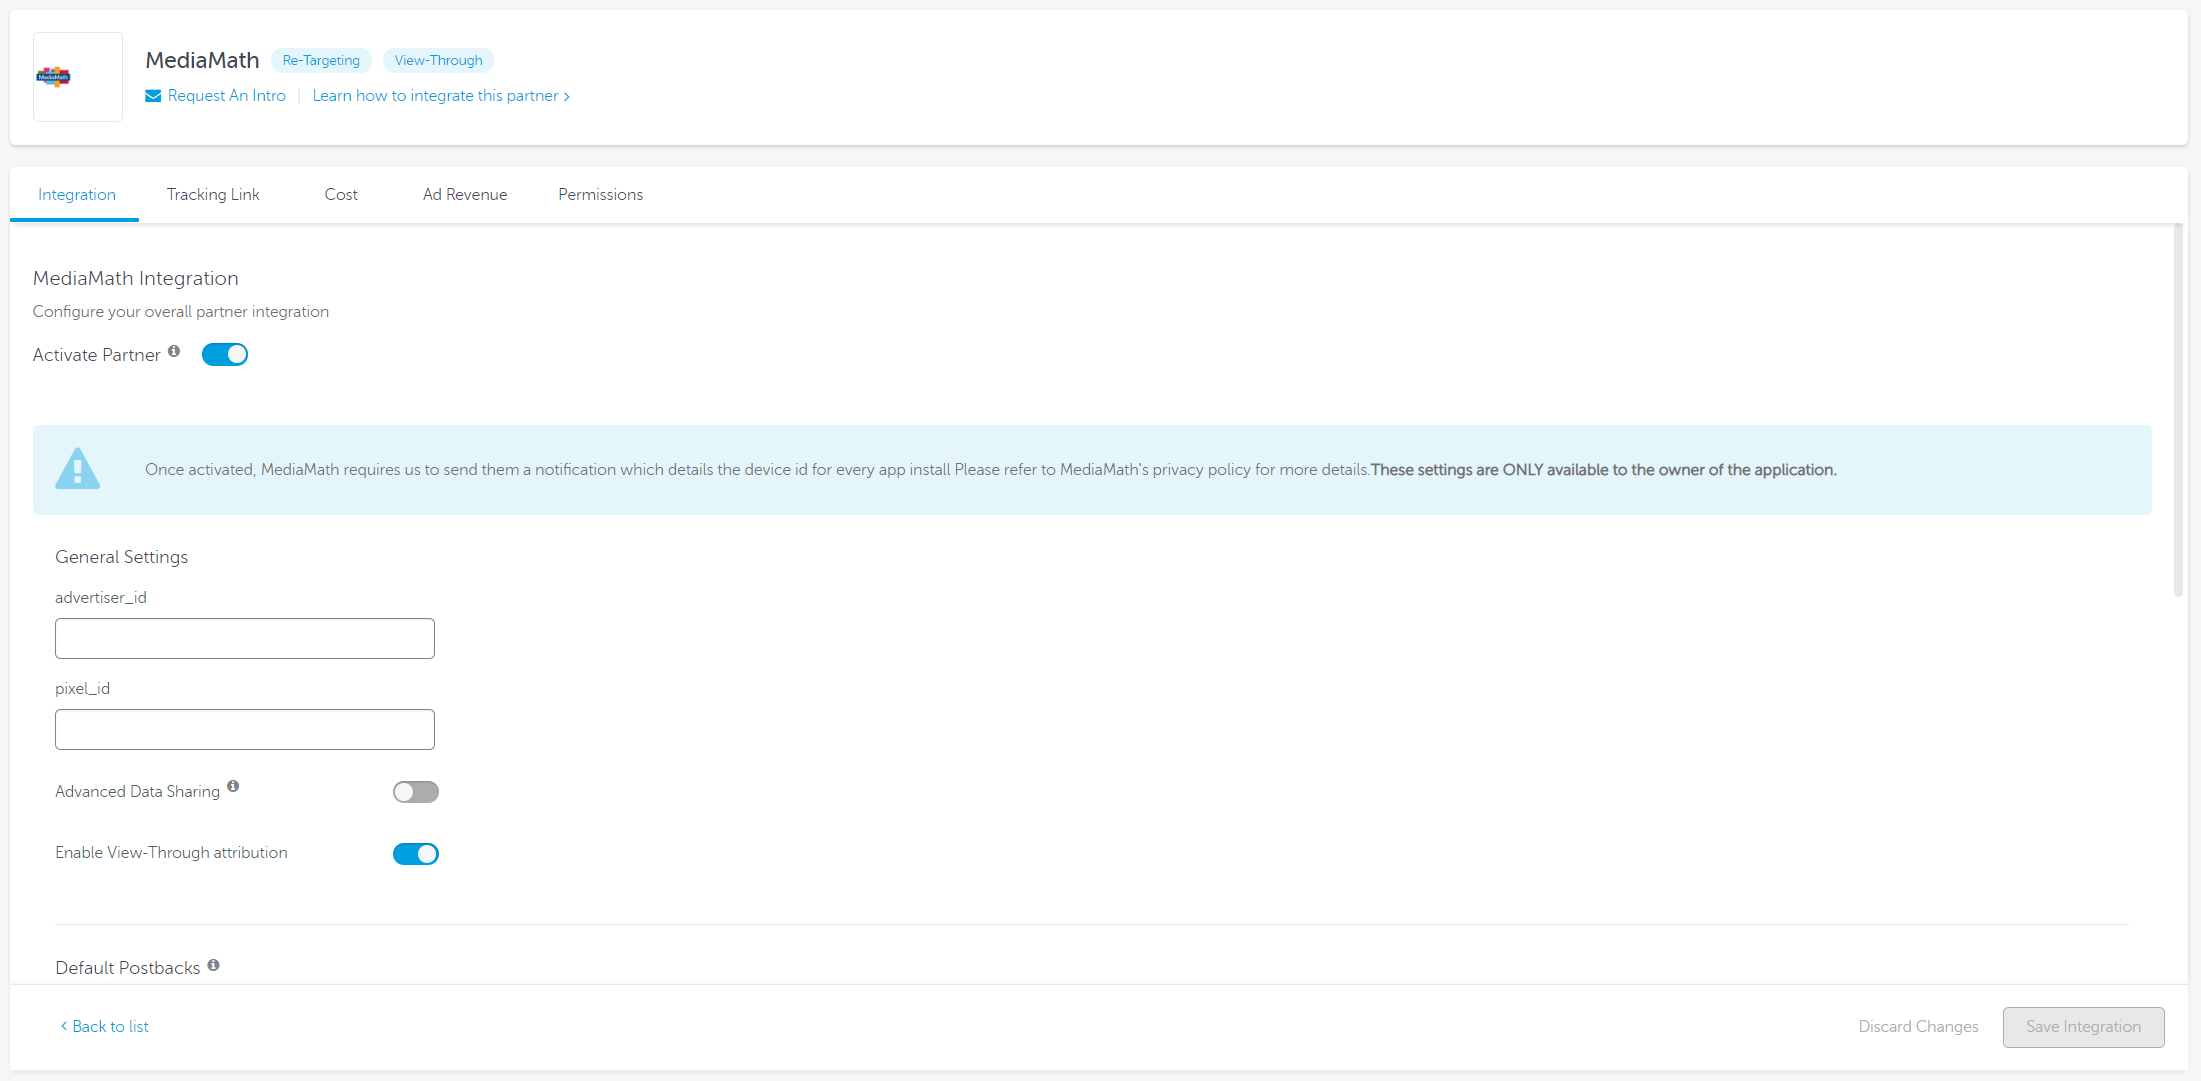Click the Default Postbacks heading text
2201x1081 pixels.
coord(128,968)
